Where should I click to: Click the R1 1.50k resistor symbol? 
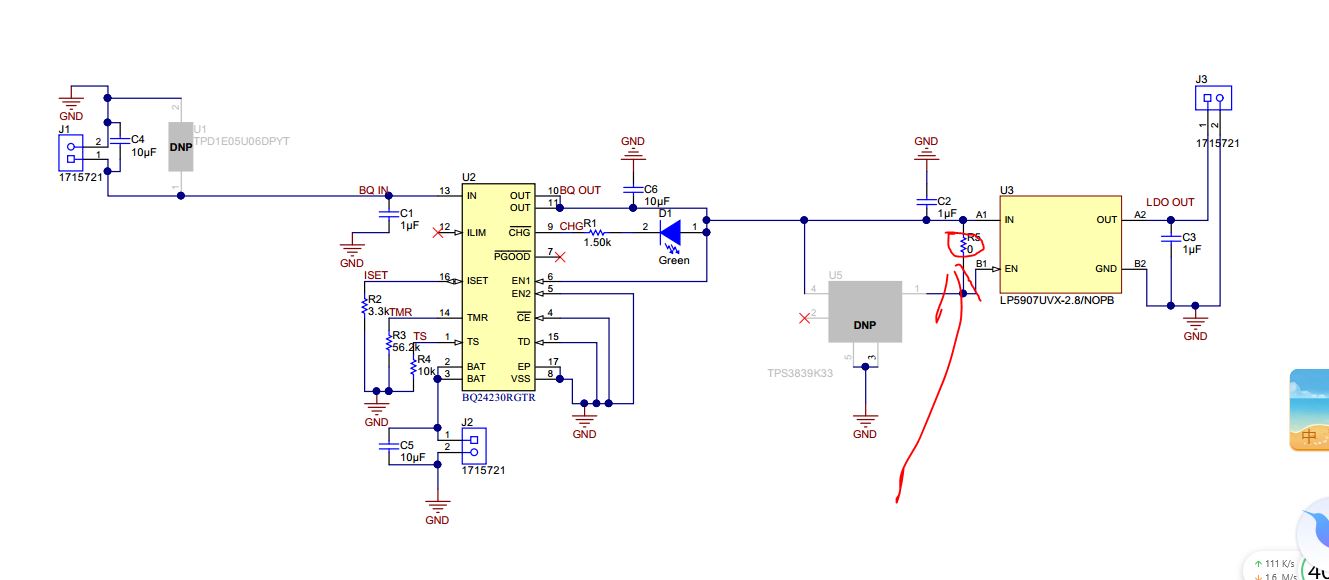click(597, 232)
